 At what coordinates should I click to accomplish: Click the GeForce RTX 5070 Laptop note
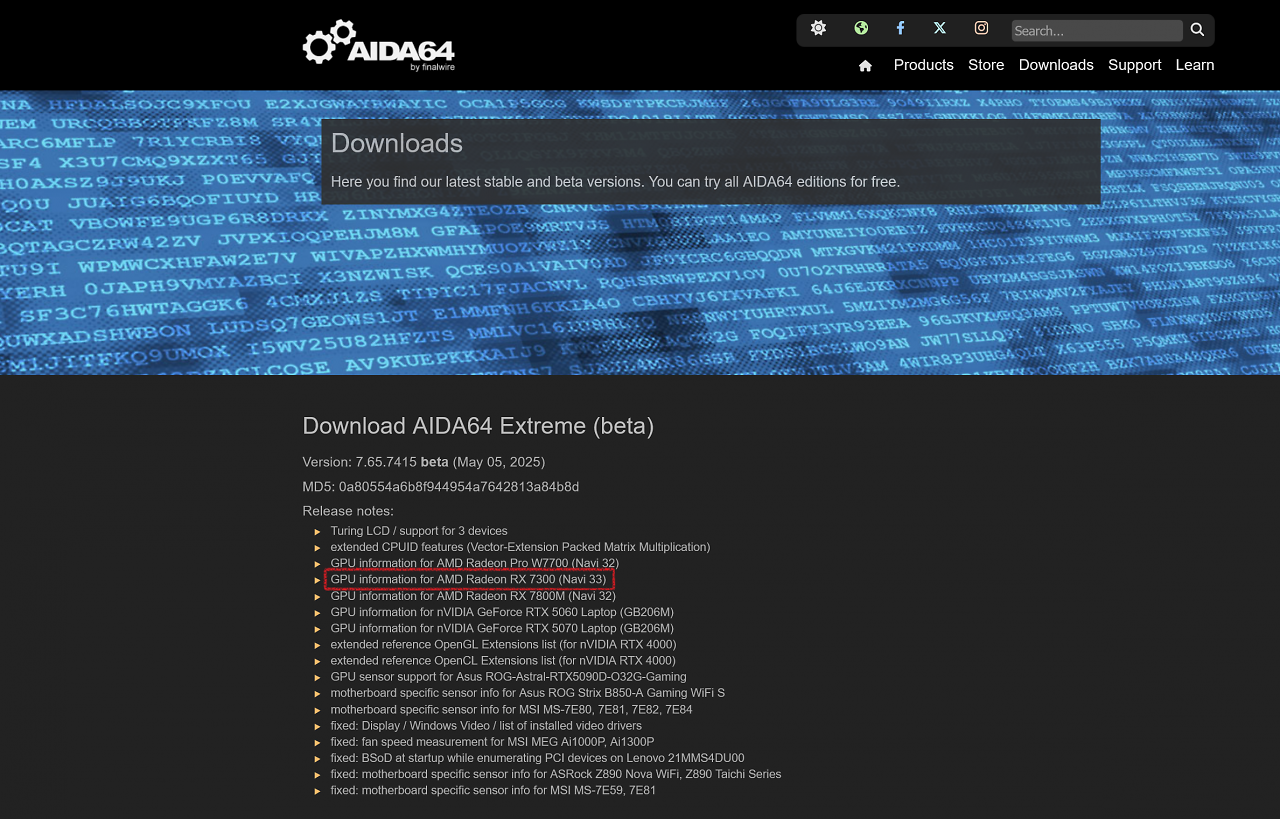[502, 628]
